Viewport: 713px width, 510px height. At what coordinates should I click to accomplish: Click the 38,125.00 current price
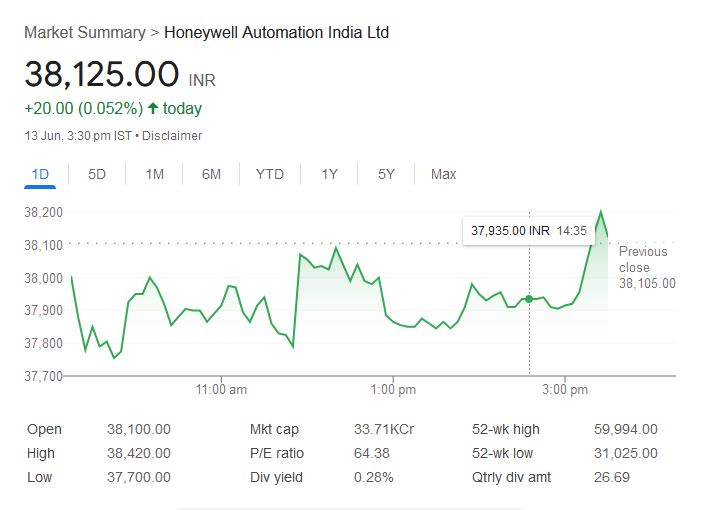click(x=102, y=75)
